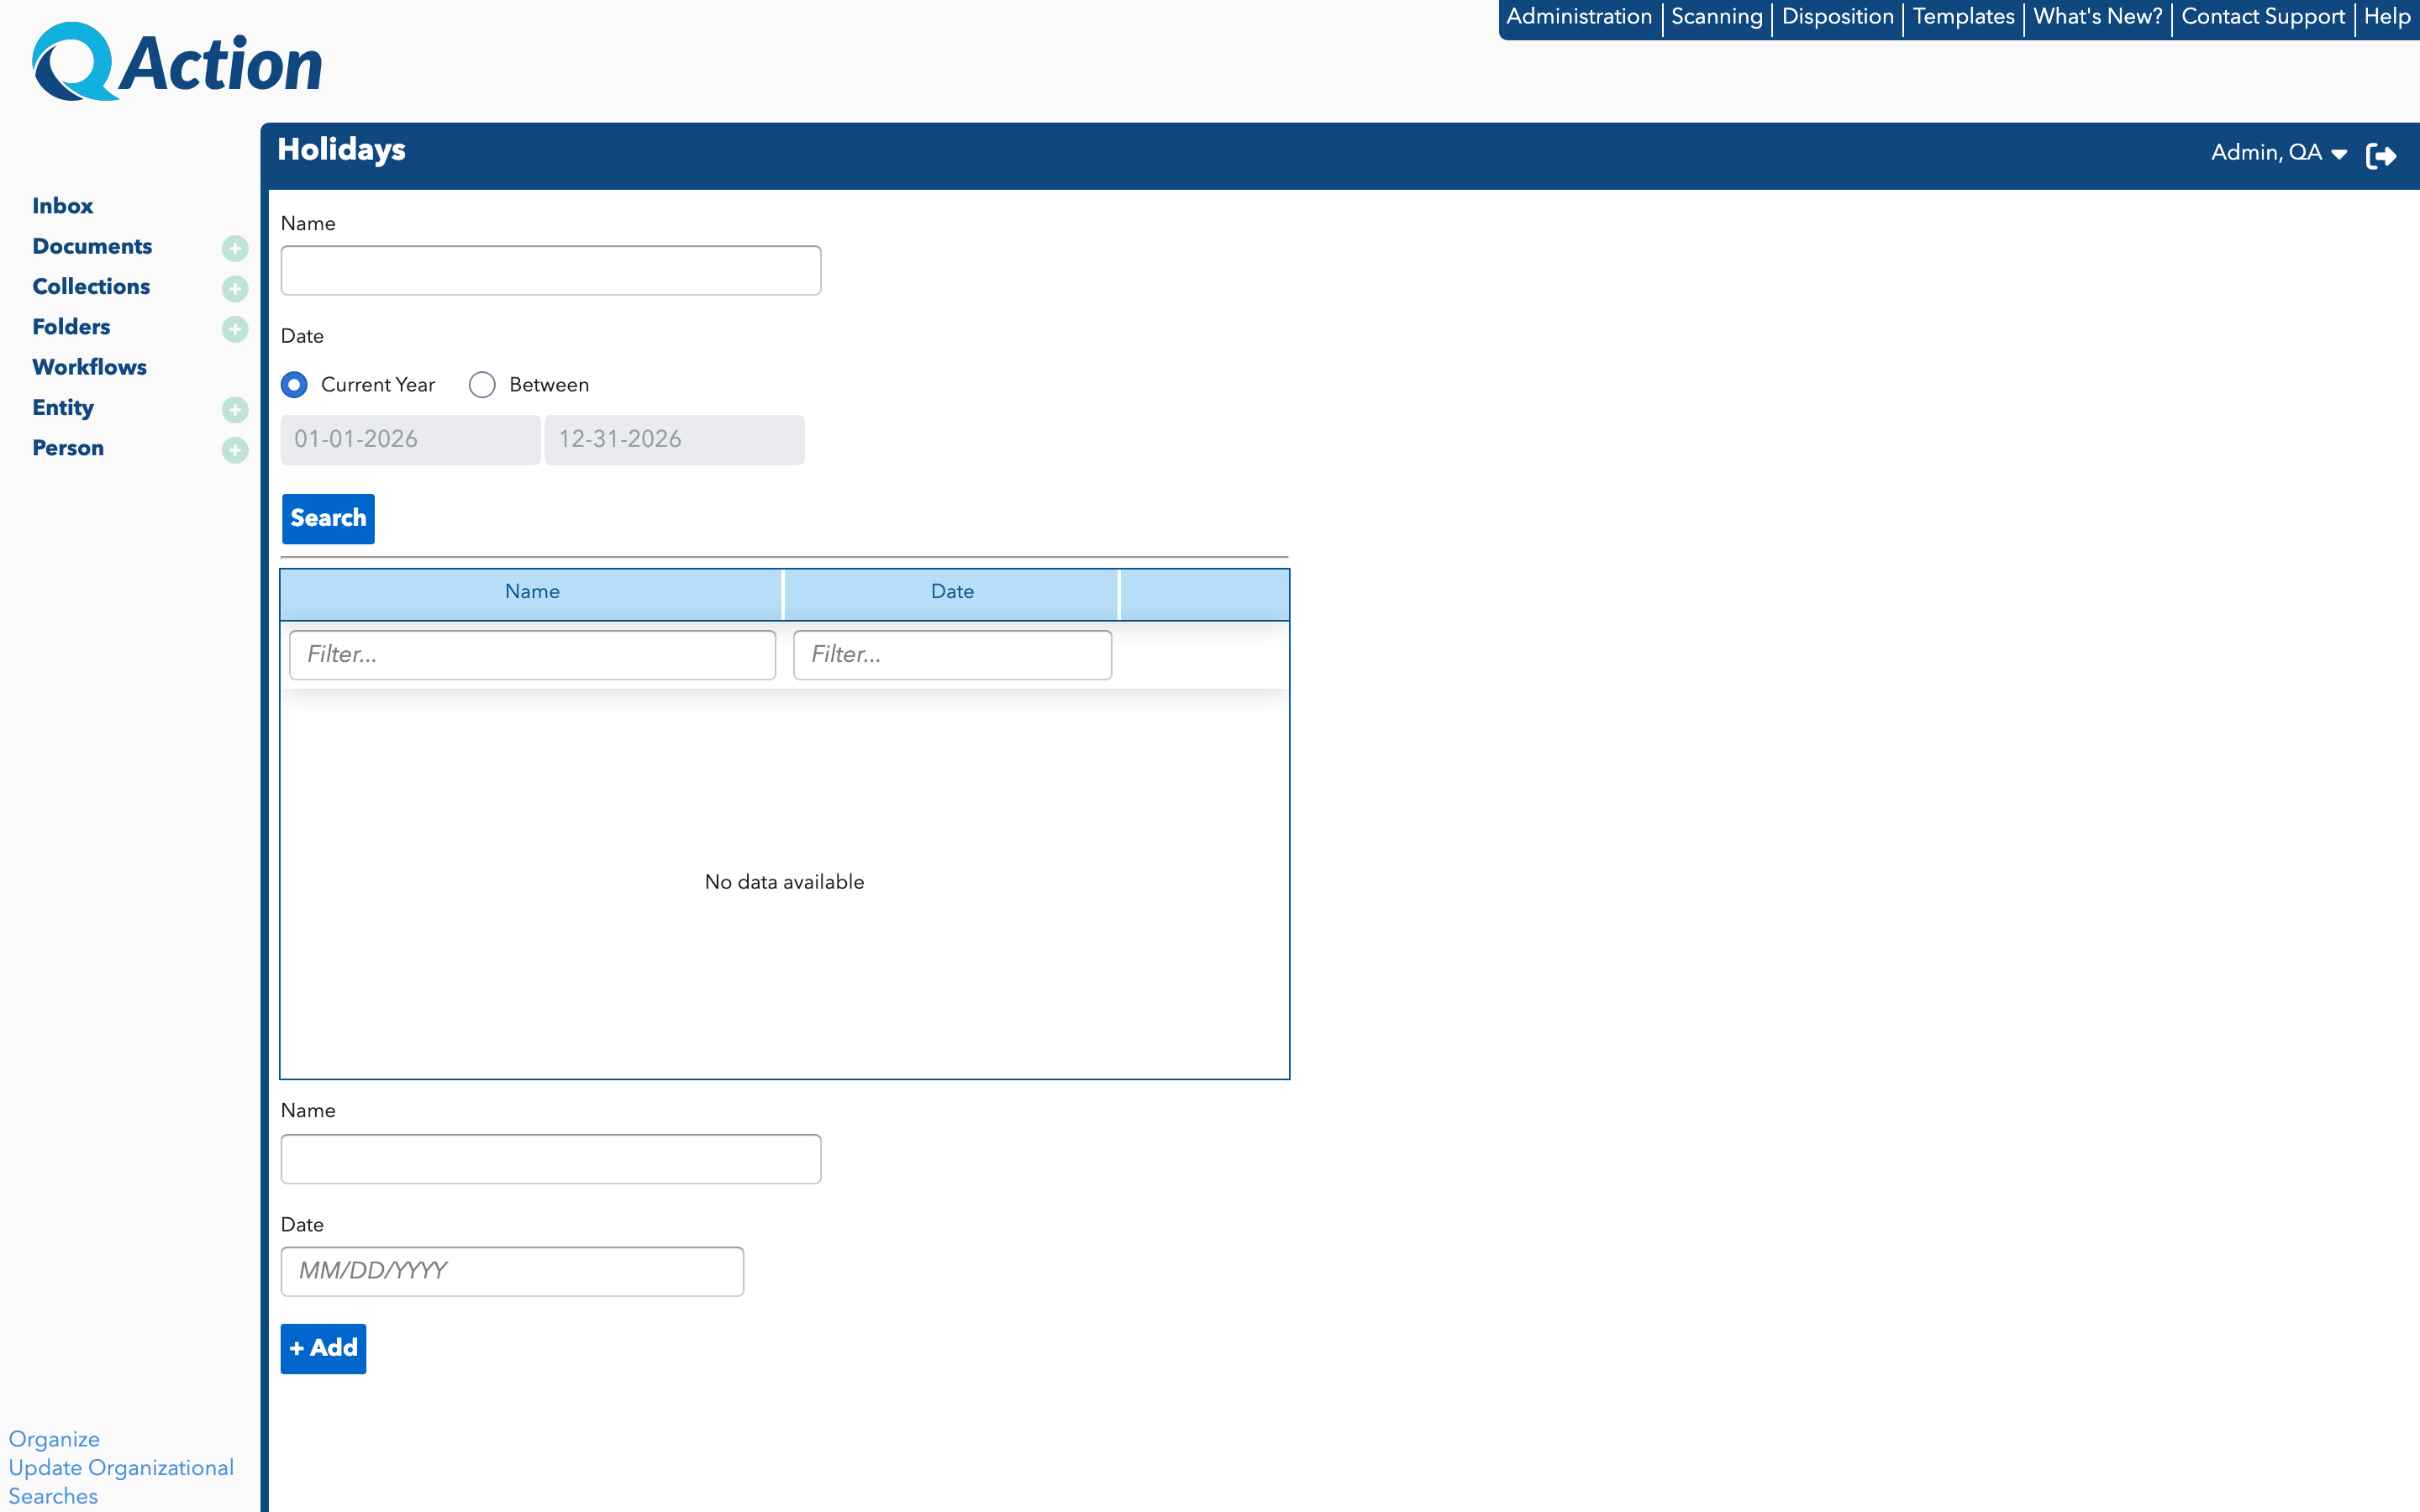The image size is (2420, 1512).
Task: Open Entity in the sidebar
Action: point(63,408)
